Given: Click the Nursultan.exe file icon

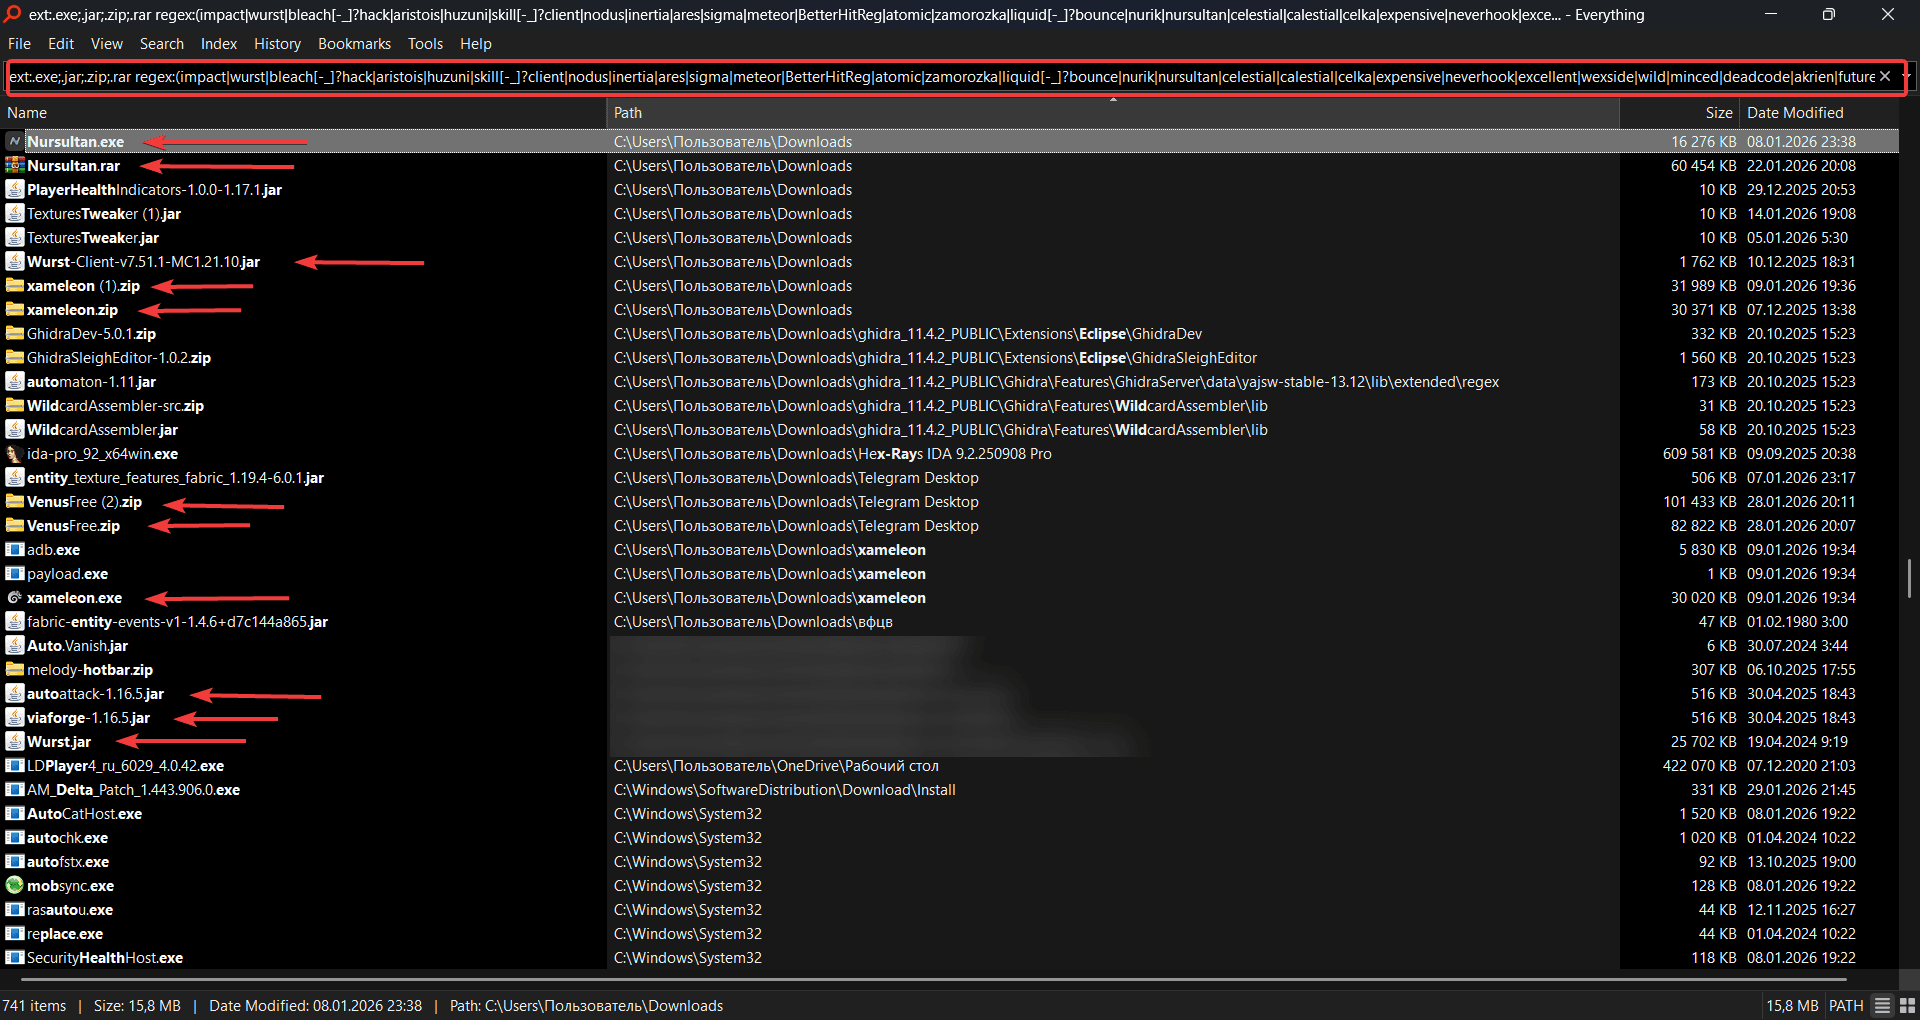Looking at the screenshot, I should (x=15, y=142).
